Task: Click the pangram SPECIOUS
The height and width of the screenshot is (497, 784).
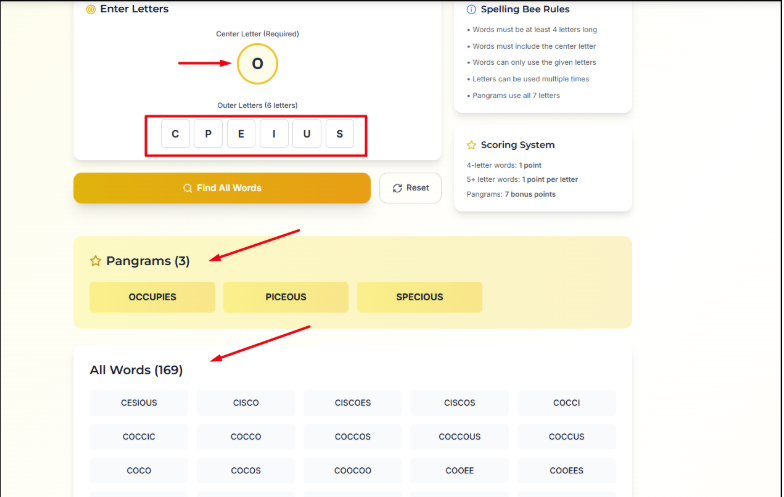Action: pyautogui.click(x=420, y=297)
